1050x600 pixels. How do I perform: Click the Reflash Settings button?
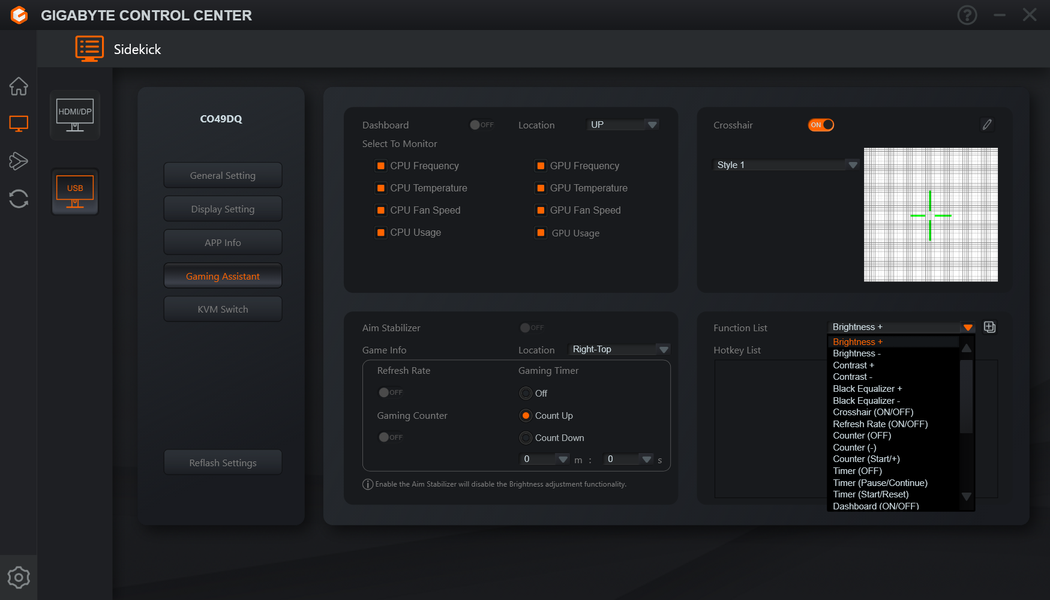click(x=223, y=463)
